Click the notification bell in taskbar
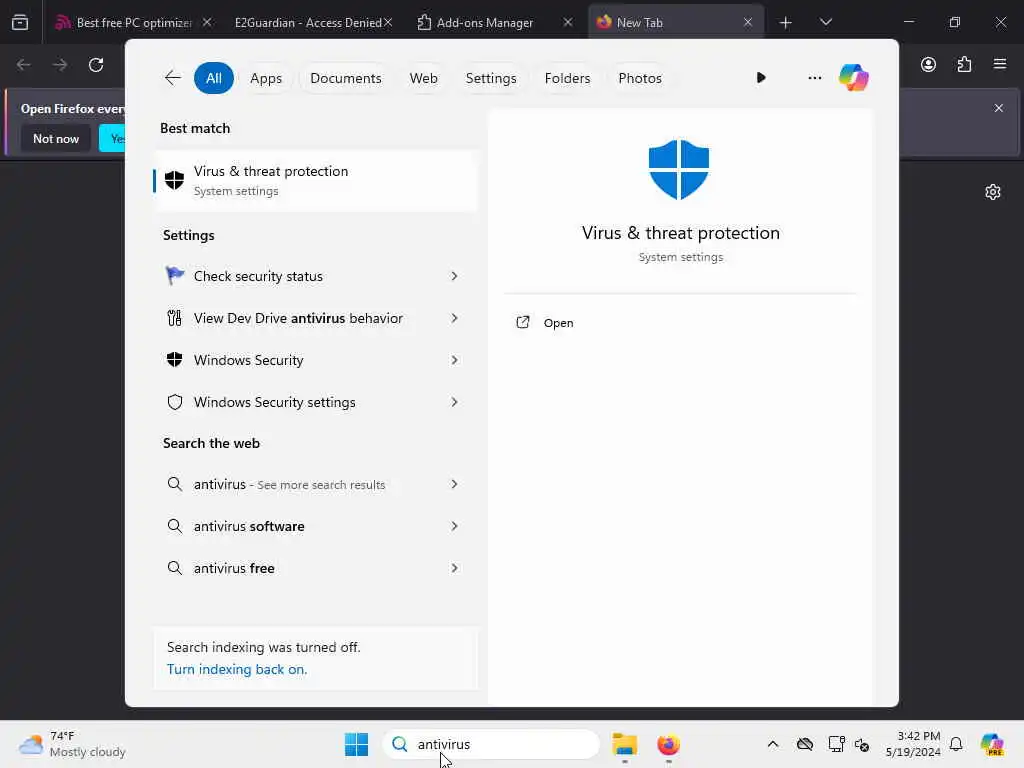 click(956, 744)
